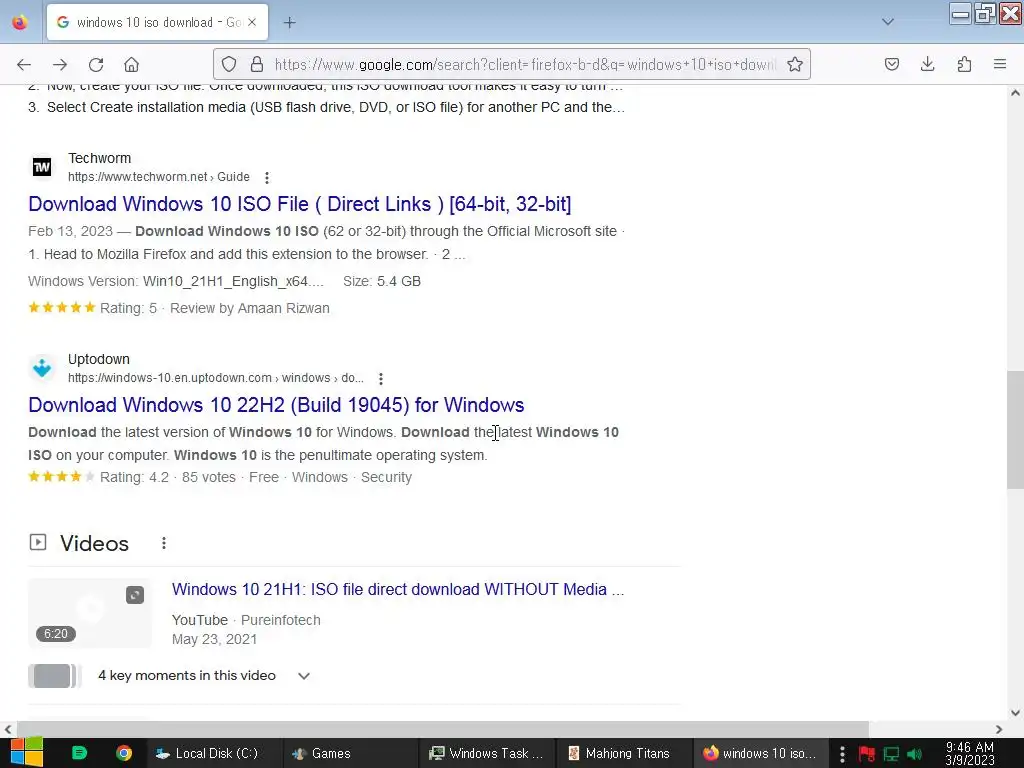Launch Chrome from the taskbar
Image resolution: width=1024 pixels, height=768 pixels.
pyautogui.click(x=124, y=753)
